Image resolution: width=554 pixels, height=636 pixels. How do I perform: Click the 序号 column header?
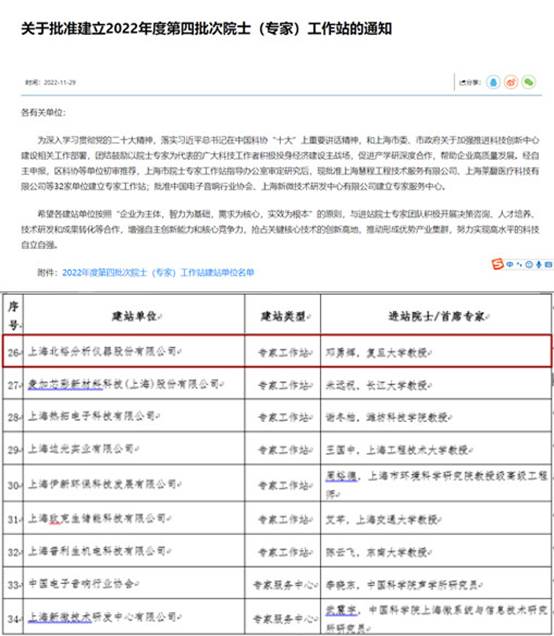point(13,315)
